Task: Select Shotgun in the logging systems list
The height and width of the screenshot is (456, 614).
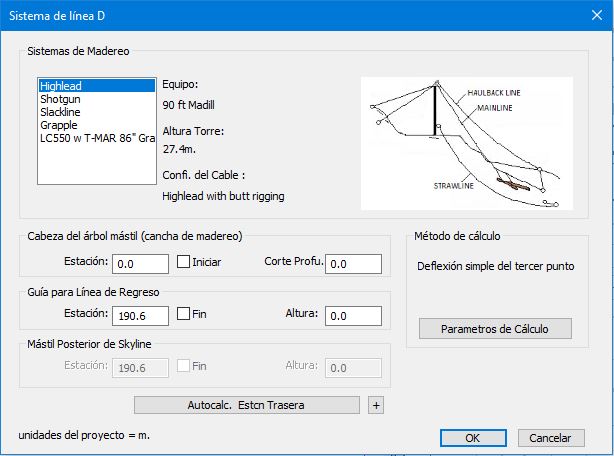Action: [60, 100]
